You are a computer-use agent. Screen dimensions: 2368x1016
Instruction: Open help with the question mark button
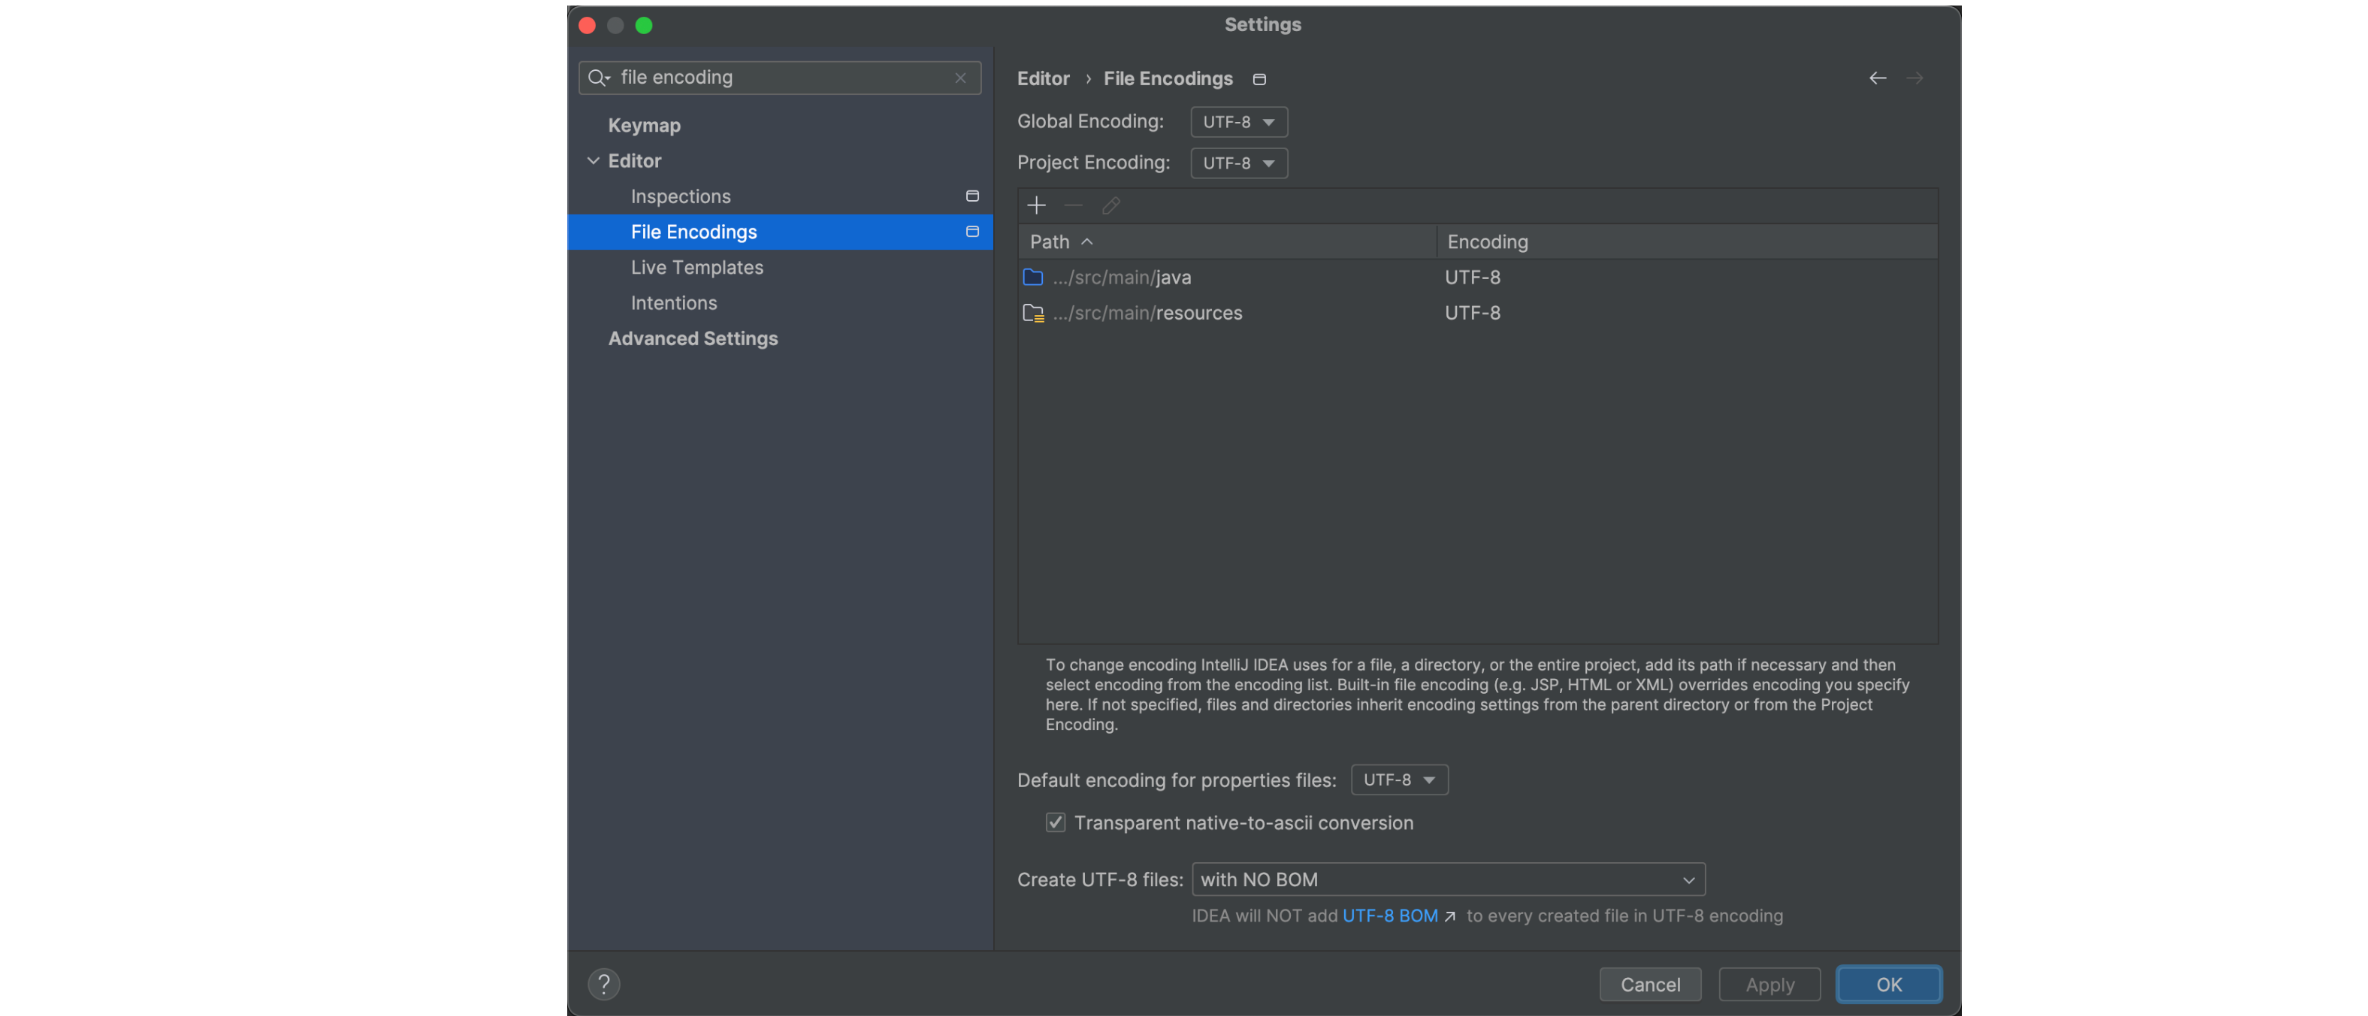point(604,984)
